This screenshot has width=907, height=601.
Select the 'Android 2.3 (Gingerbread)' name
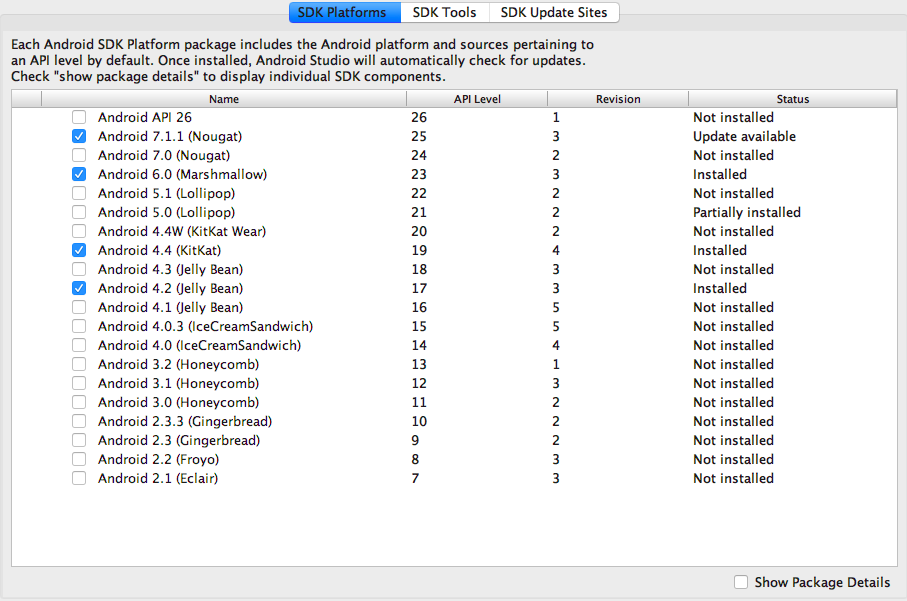point(179,440)
